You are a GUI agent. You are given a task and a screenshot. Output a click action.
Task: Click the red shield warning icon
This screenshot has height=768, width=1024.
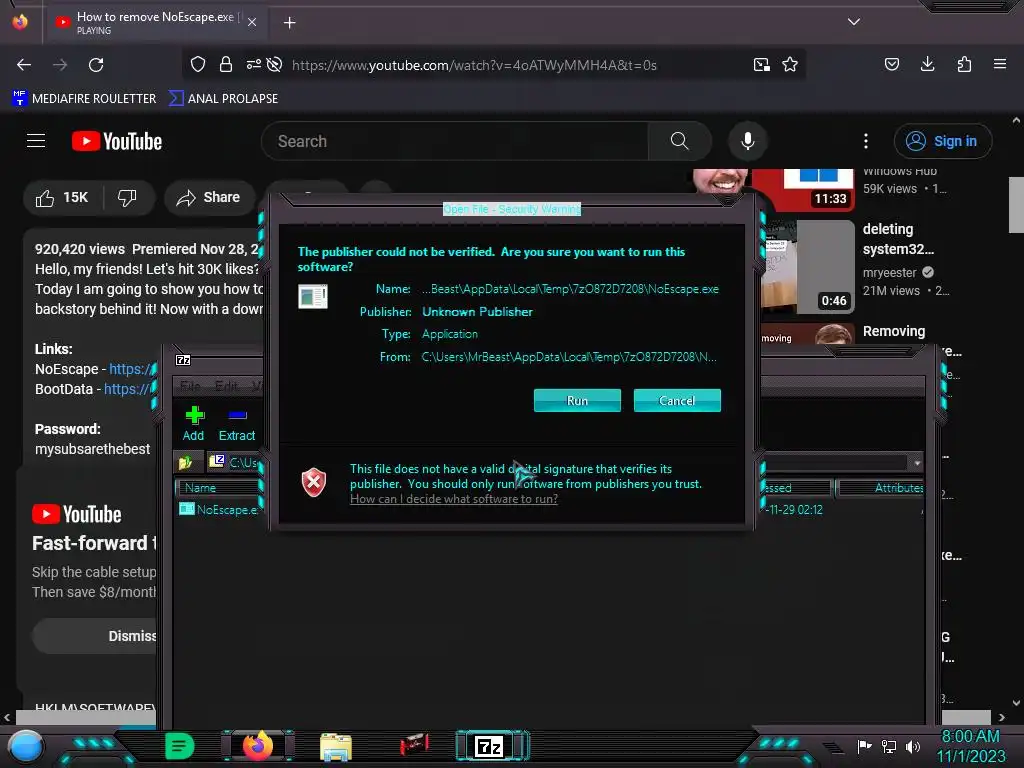click(x=313, y=483)
